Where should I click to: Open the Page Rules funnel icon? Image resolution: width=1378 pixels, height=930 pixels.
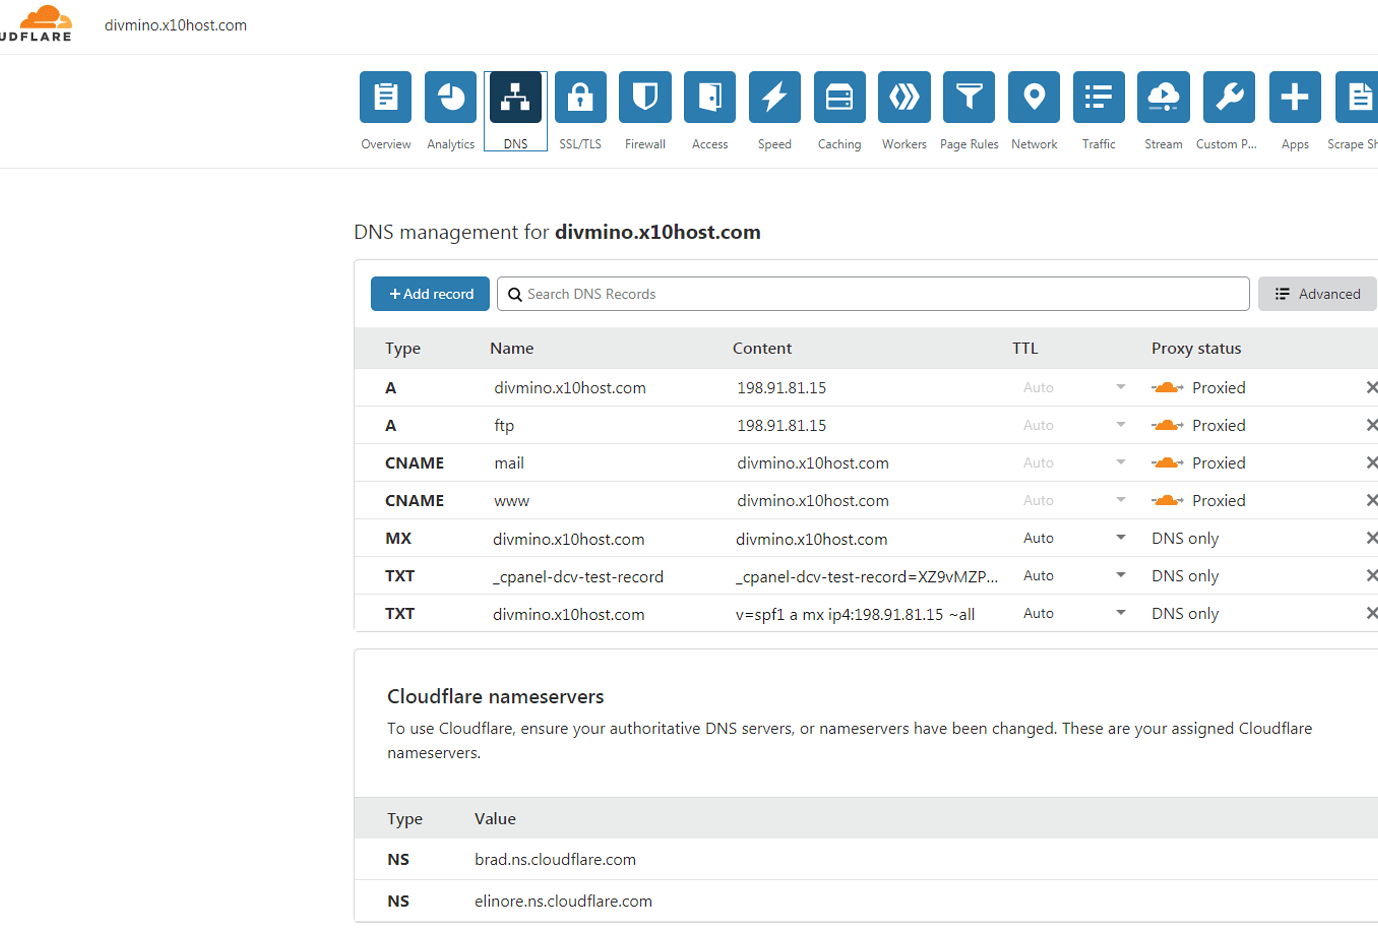[969, 97]
